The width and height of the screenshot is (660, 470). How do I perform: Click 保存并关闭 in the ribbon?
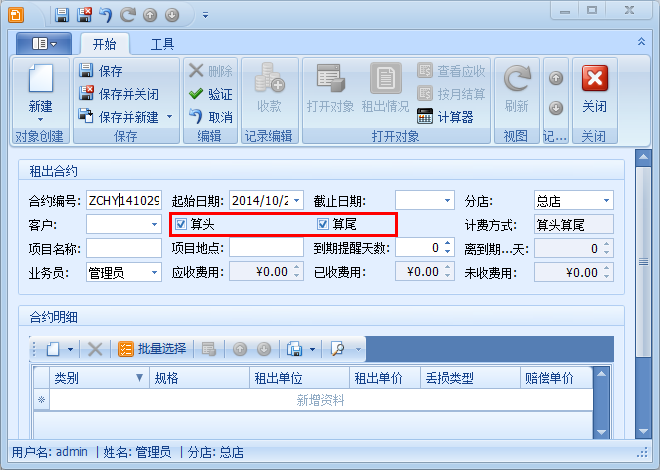119,94
